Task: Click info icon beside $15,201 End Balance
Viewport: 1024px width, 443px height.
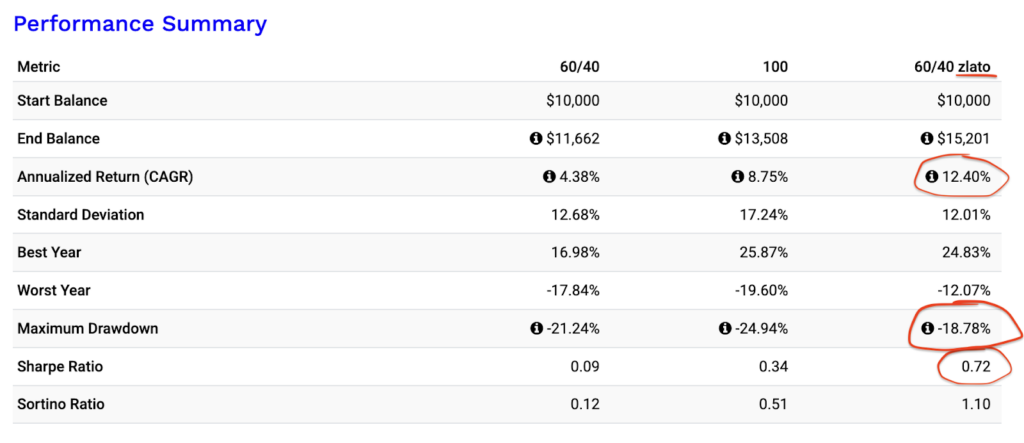Action: [927, 139]
